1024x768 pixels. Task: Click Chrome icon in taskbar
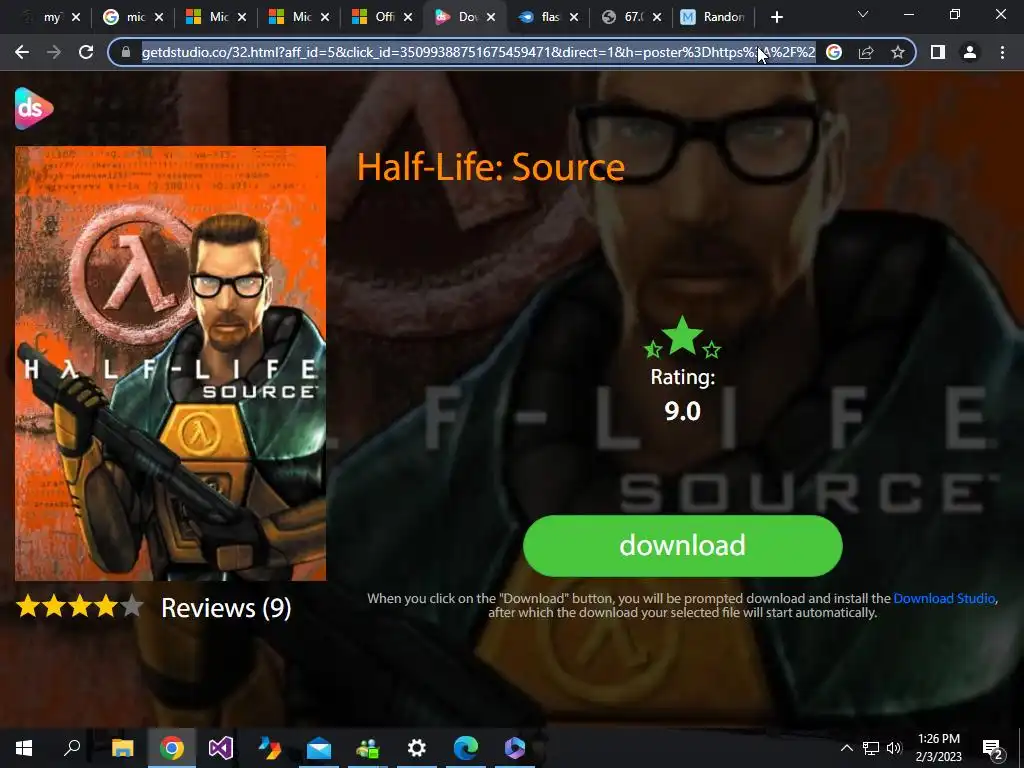pos(172,748)
